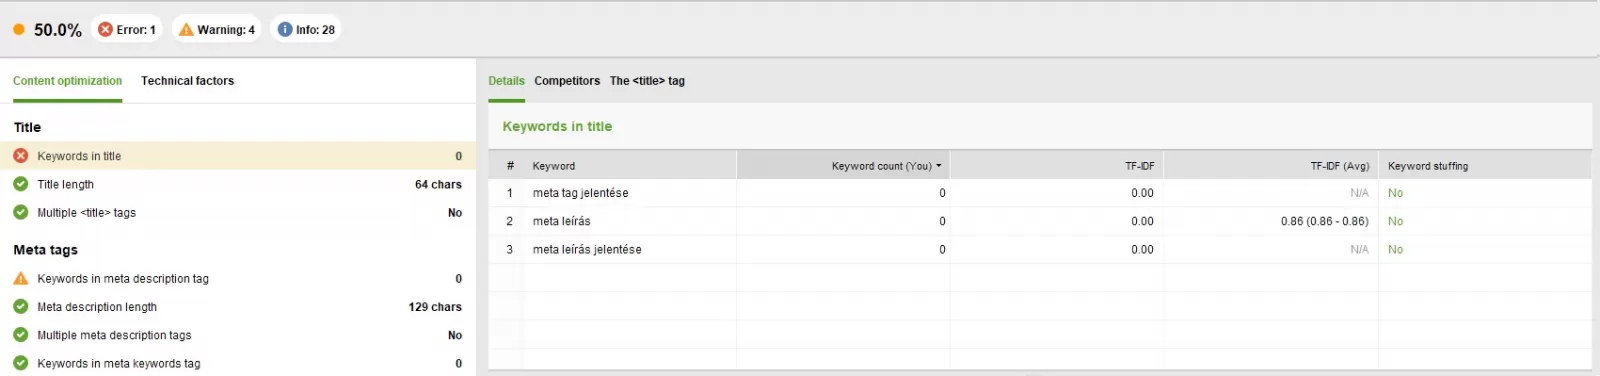Screen dimensions: 1600x376
Task: Click the 'meta tag jelentése' keyword row
Action: pyautogui.click(x=1040, y=193)
